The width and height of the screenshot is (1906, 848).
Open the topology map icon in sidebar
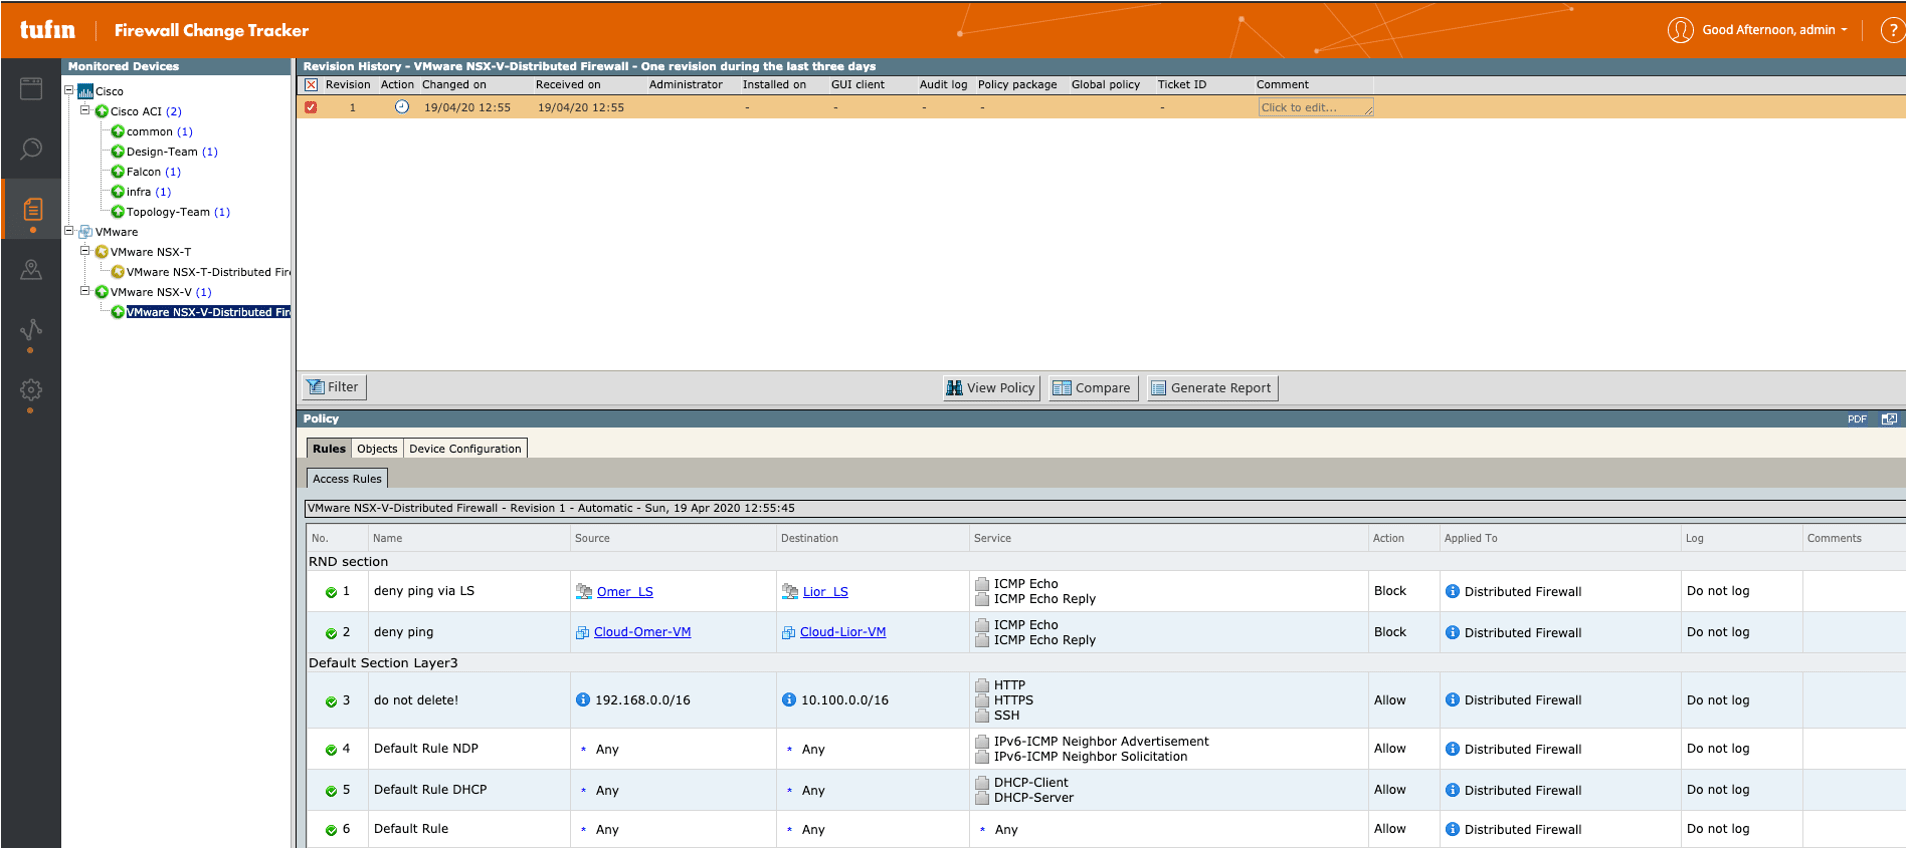pos(31,269)
